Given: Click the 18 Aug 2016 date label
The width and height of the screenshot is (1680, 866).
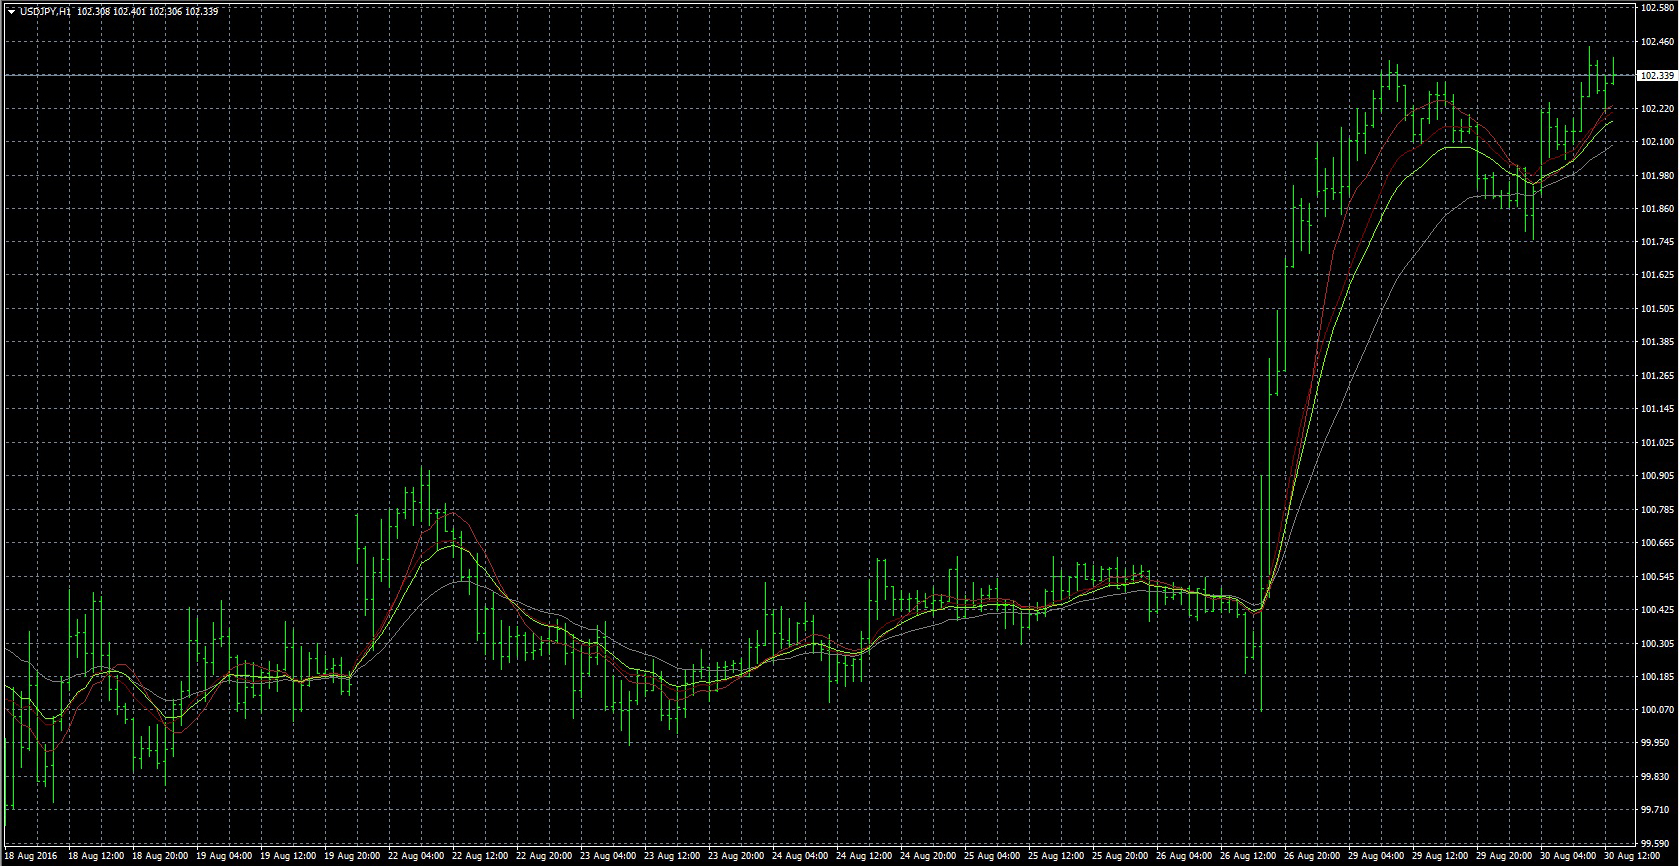Looking at the screenshot, I should (30, 857).
